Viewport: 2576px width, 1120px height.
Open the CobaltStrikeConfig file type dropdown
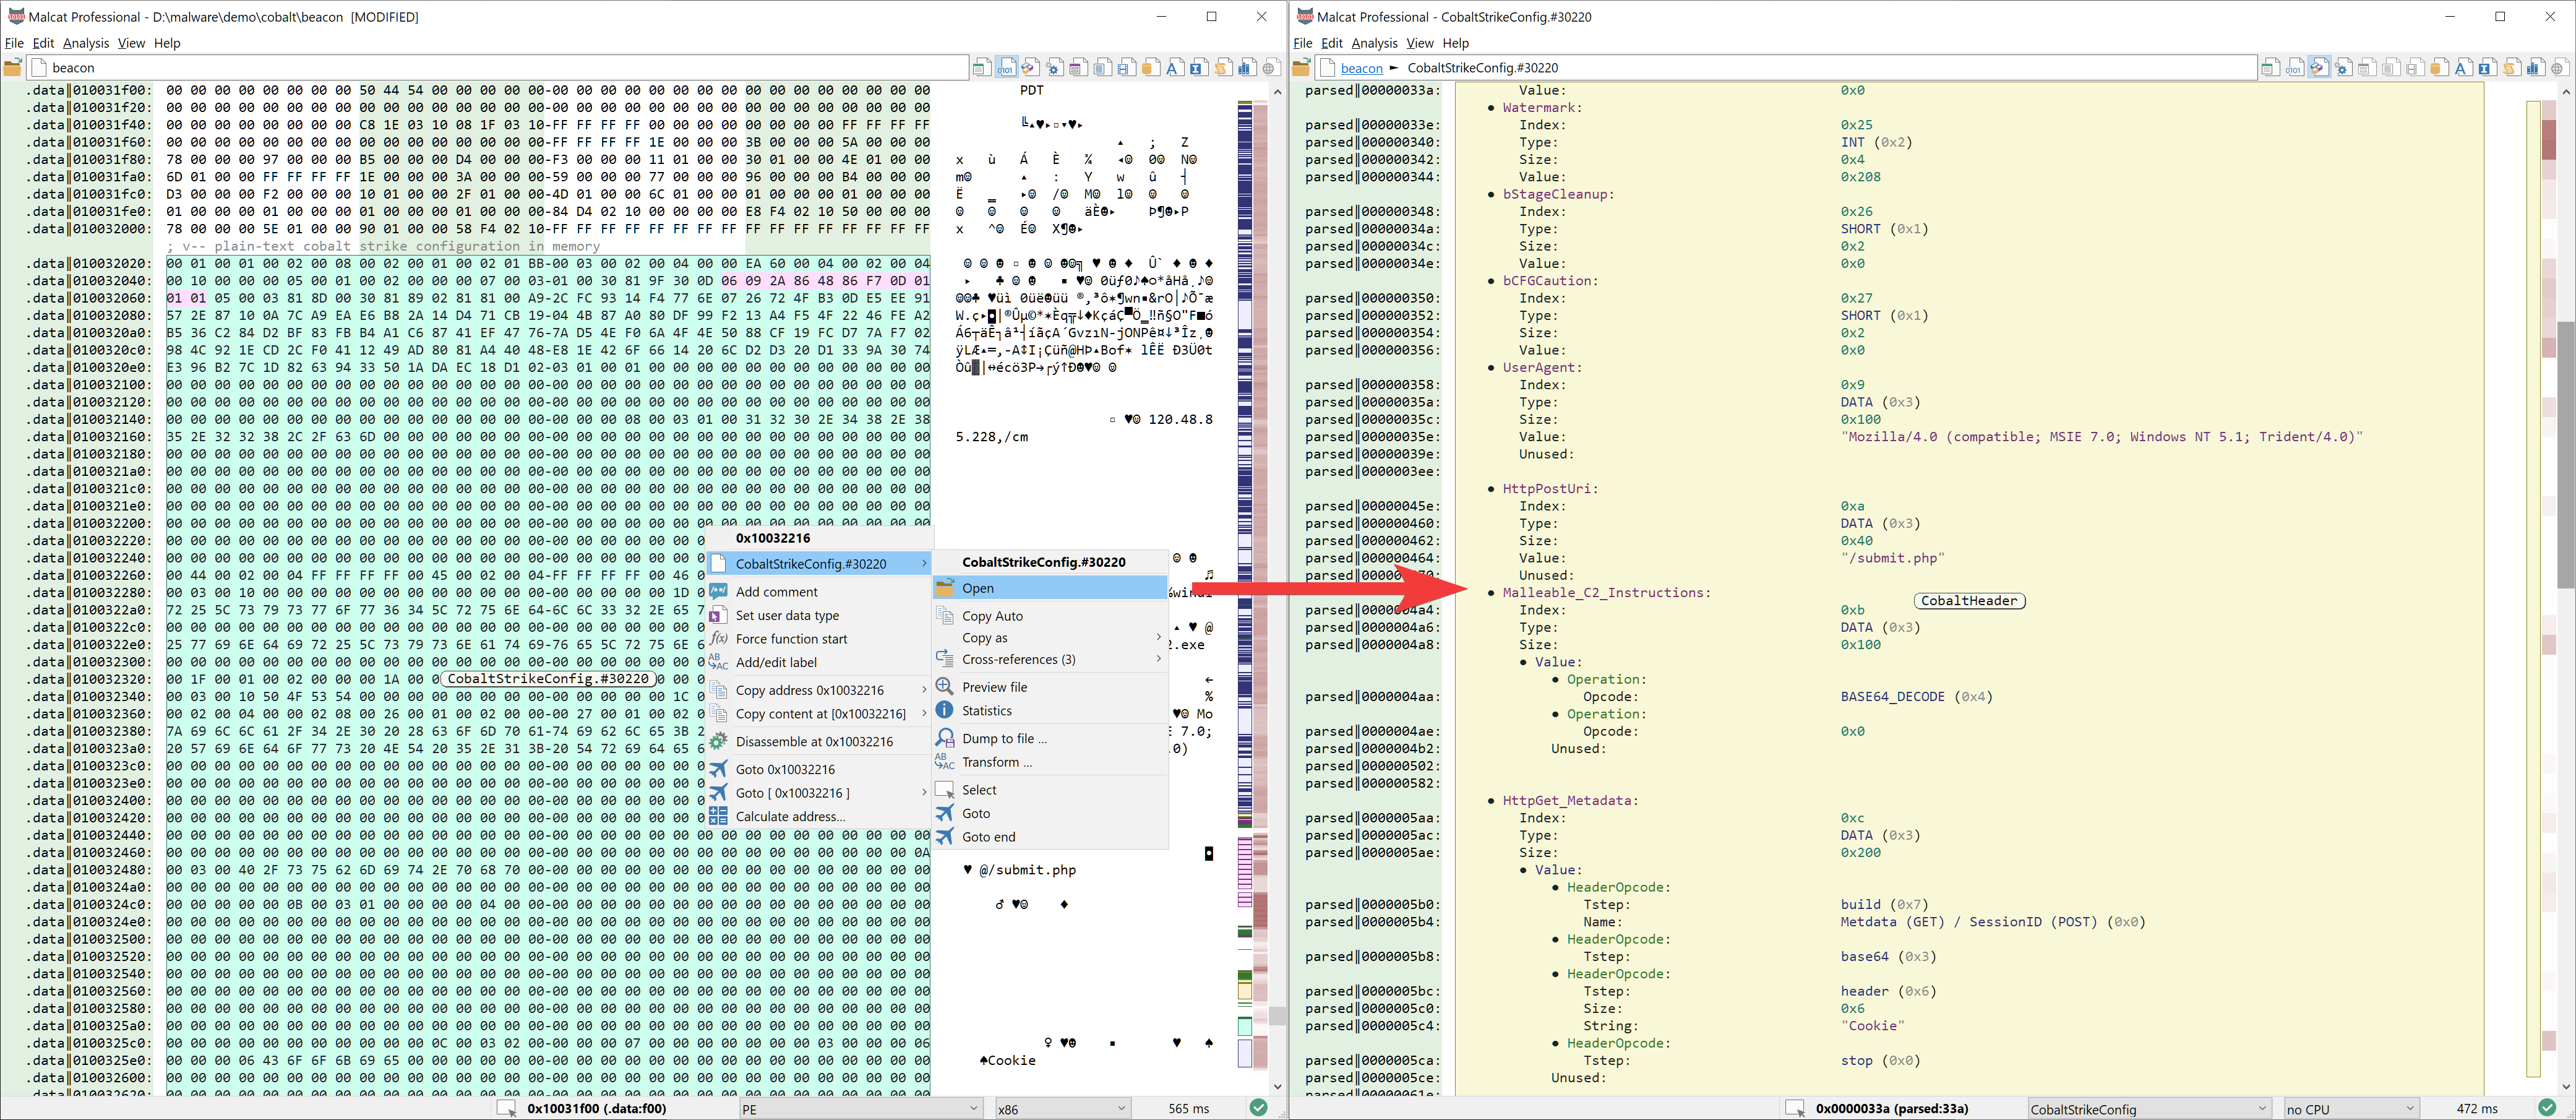tap(2149, 1109)
